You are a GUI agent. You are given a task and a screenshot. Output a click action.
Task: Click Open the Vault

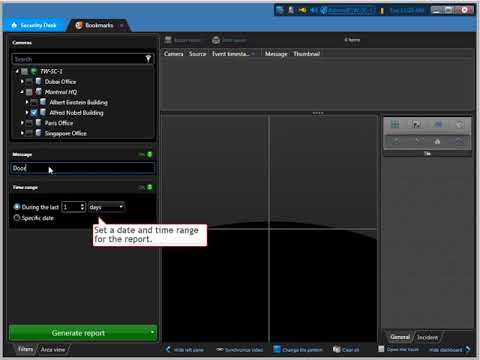[399, 350]
